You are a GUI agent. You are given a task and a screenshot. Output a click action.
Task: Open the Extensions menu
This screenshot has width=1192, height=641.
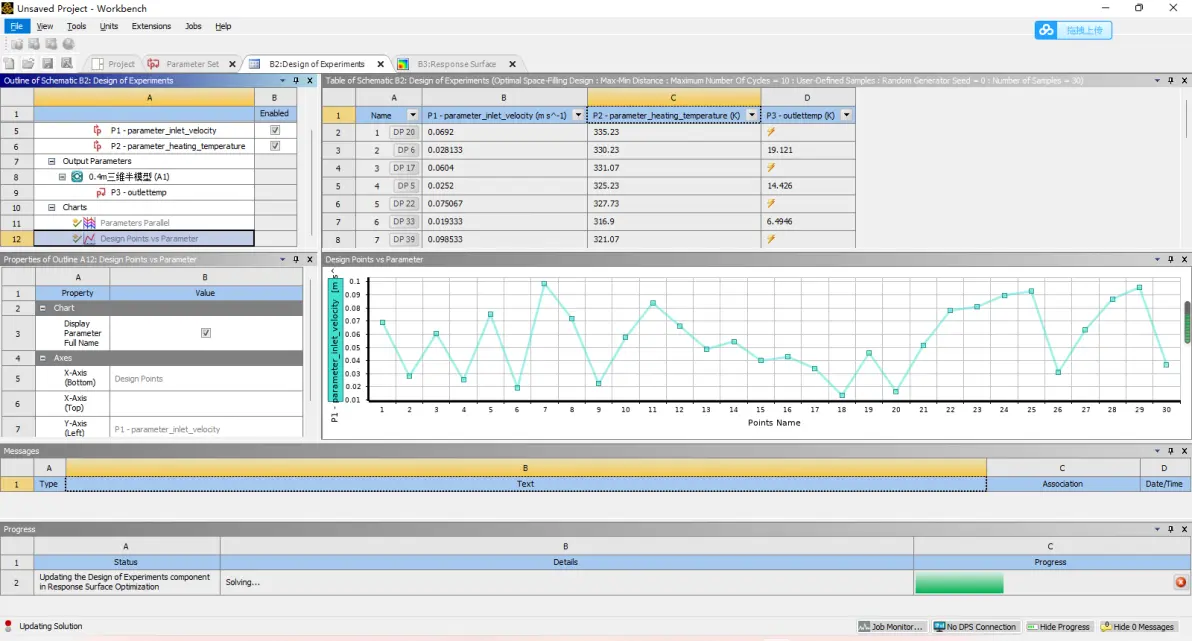coord(151,26)
